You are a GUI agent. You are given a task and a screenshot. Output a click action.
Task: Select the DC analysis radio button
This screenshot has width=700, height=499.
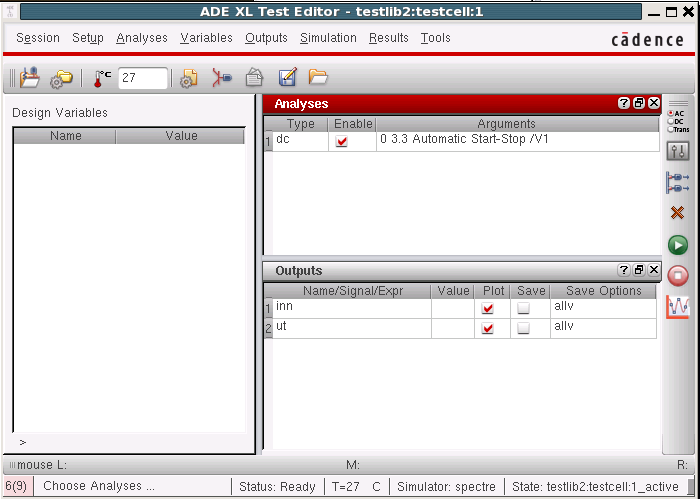click(x=671, y=121)
